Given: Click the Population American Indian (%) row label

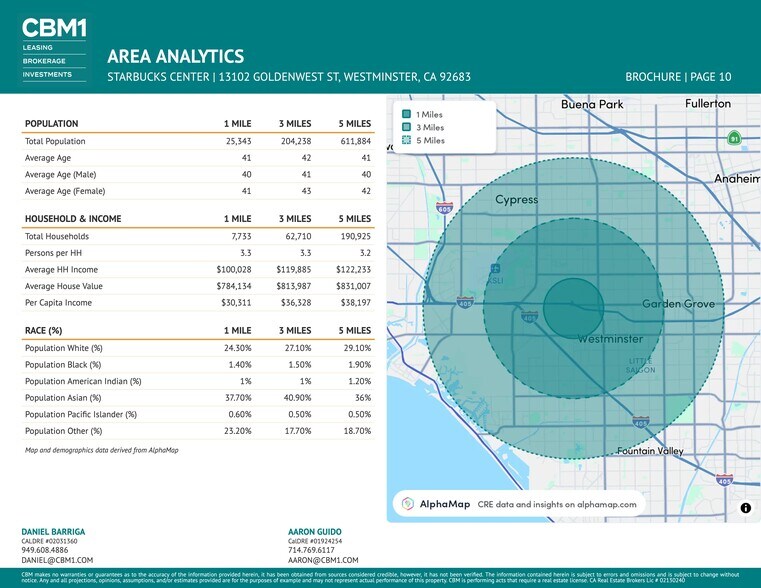Looking at the screenshot, I should click(83, 381).
